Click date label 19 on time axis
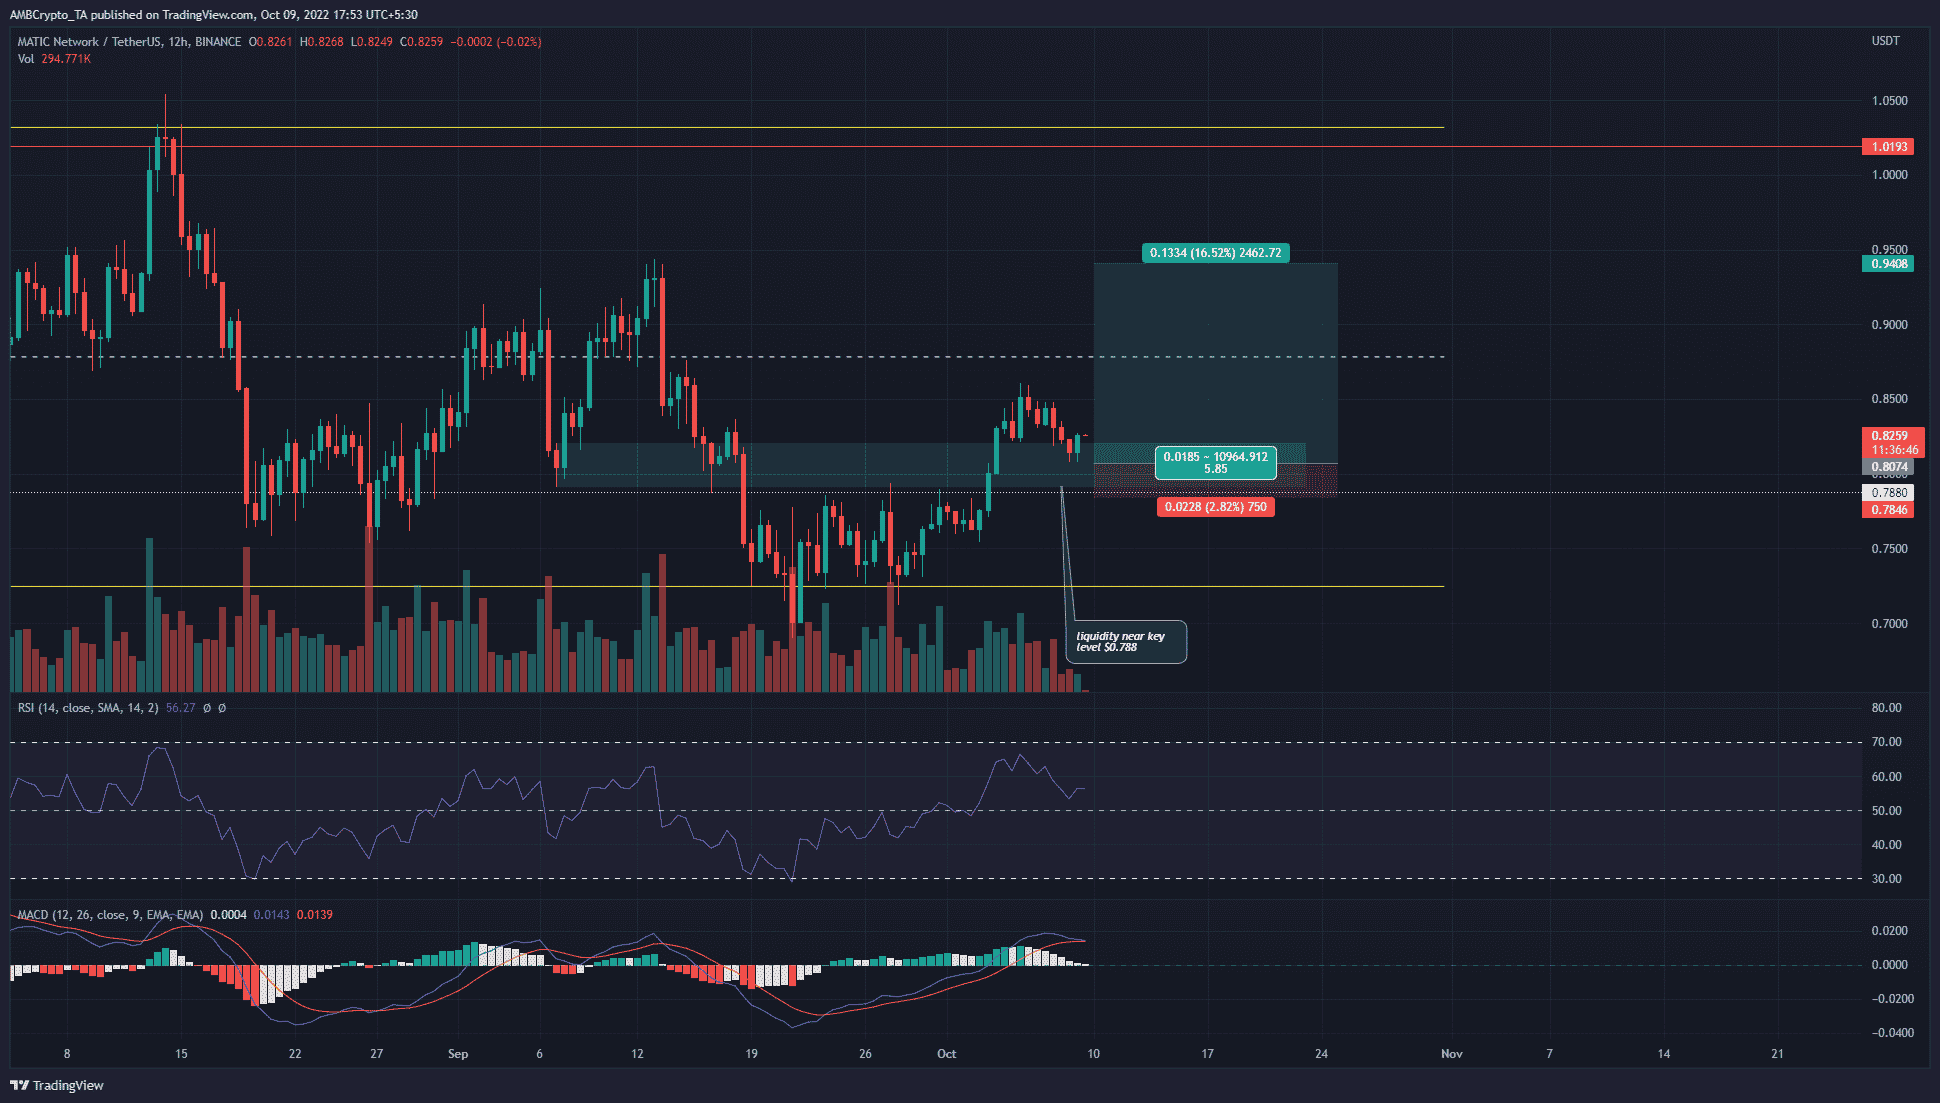 (x=751, y=1054)
